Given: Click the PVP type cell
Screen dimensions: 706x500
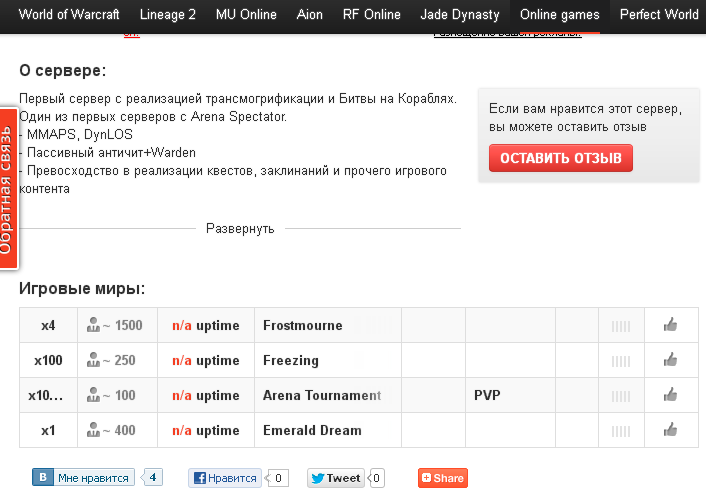Looking at the screenshot, I should pos(510,395).
